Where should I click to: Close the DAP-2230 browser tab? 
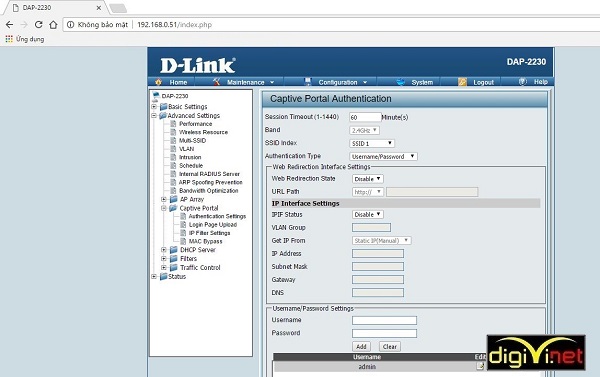click(x=99, y=8)
